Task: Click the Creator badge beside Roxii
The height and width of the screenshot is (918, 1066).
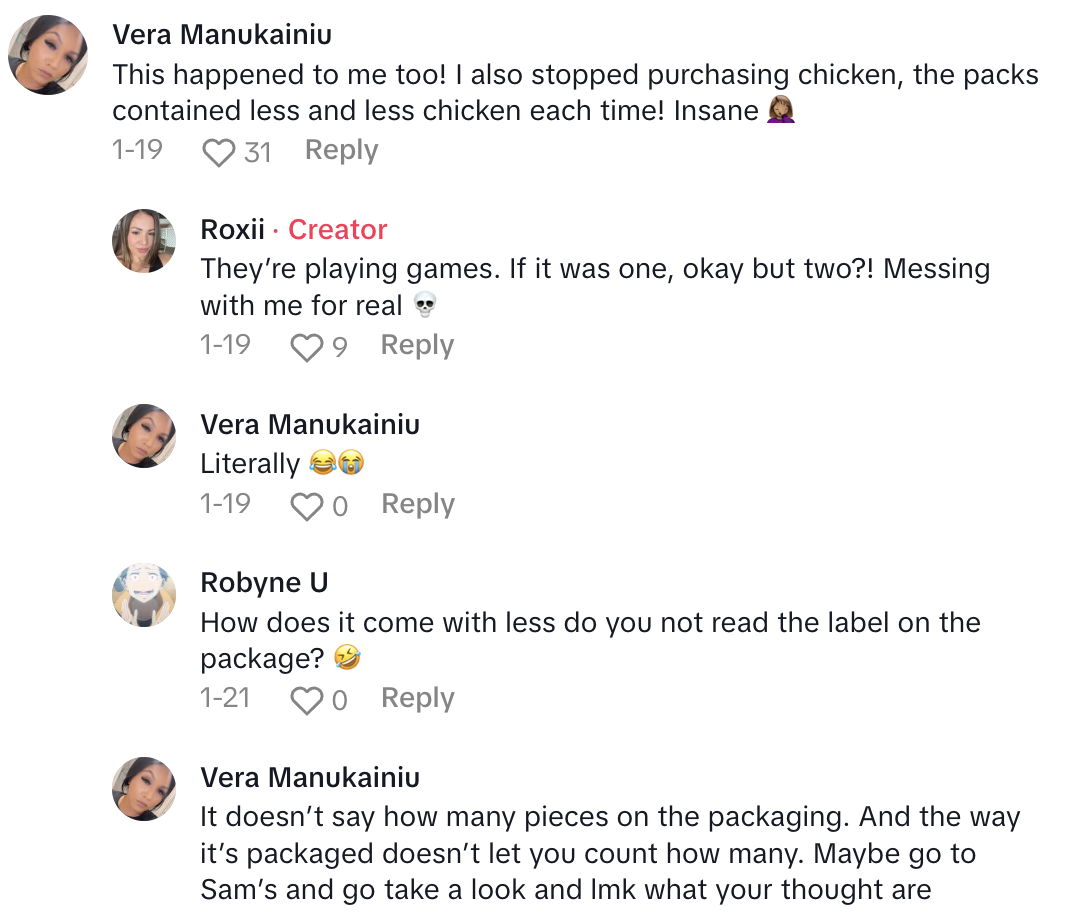Action: click(337, 230)
